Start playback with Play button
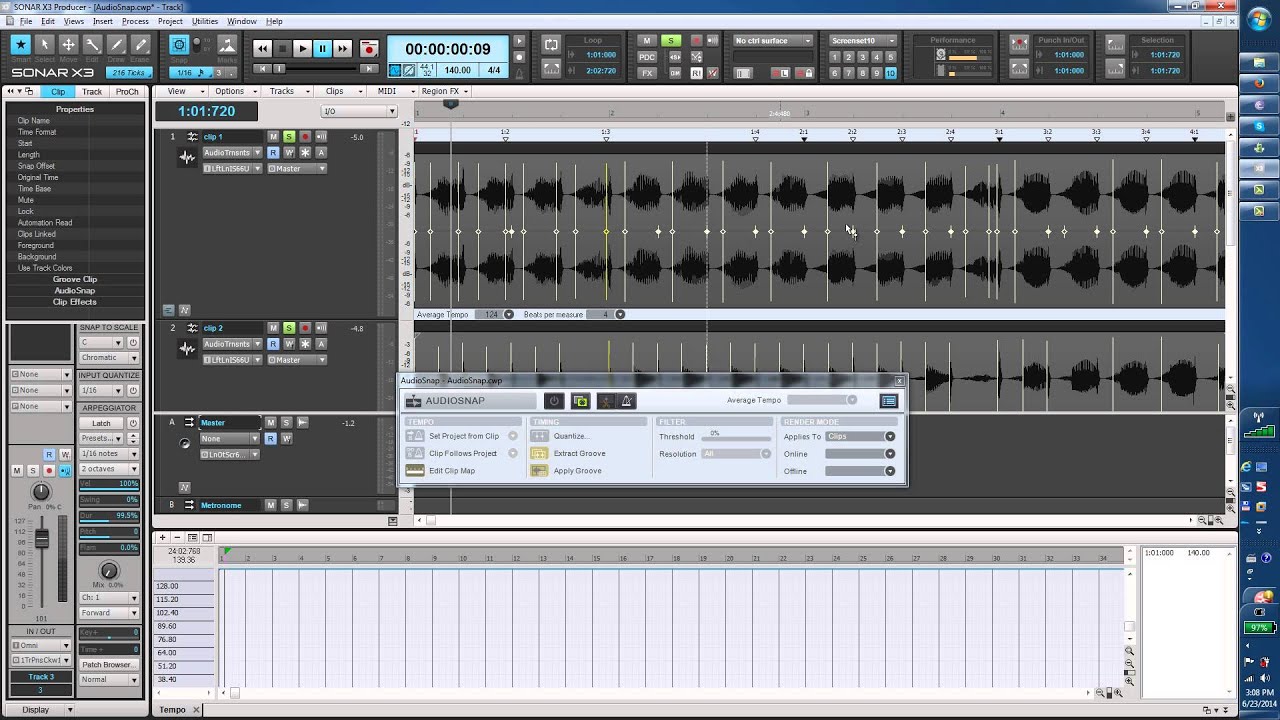This screenshot has height=720, width=1280. coord(302,48)
